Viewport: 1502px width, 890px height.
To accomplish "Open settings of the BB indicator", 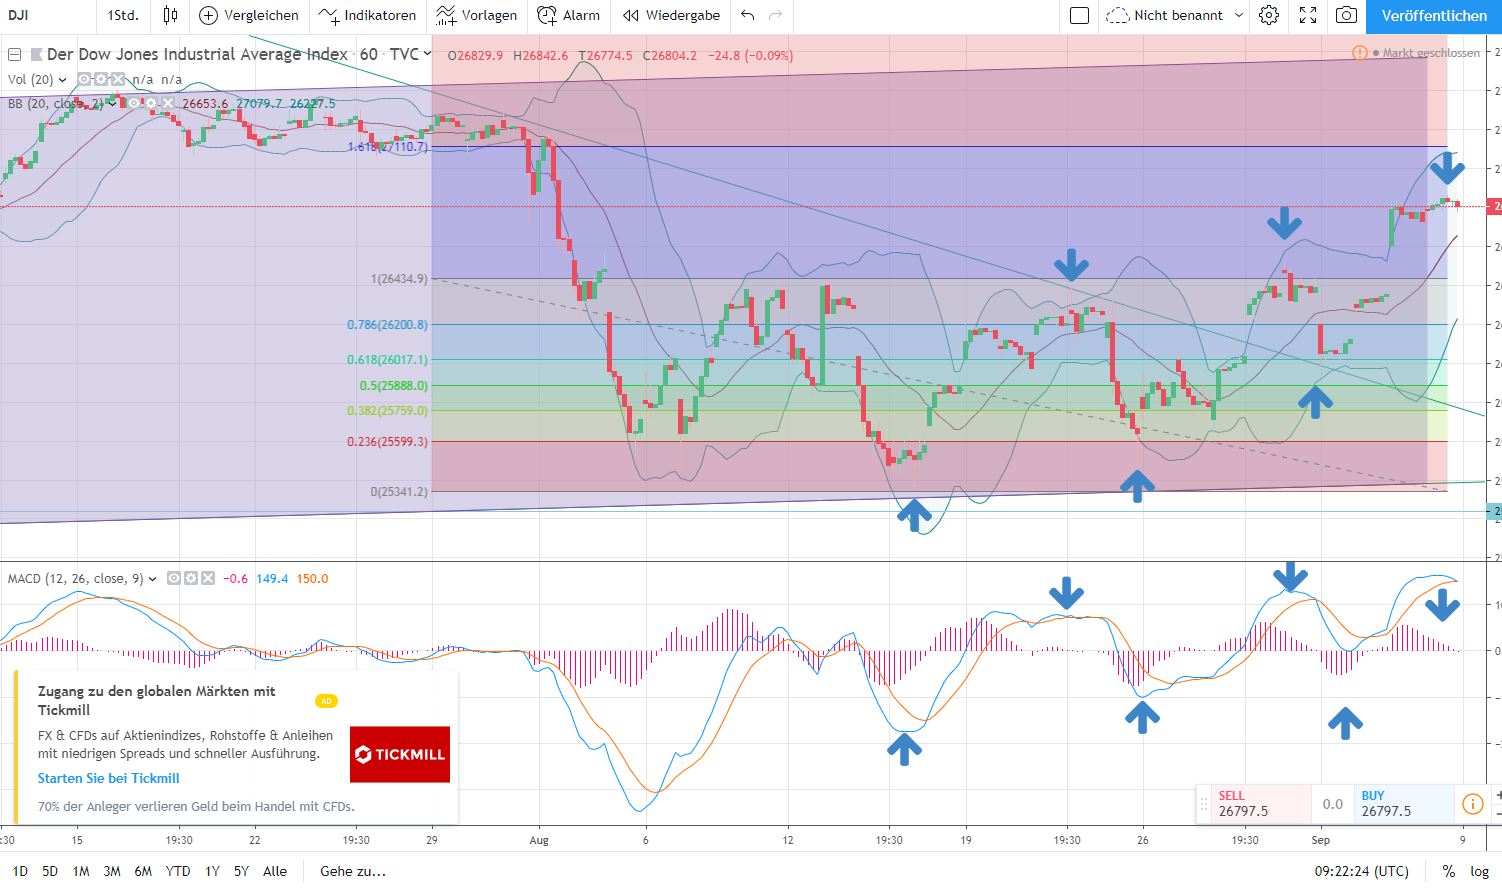I will tap(151, 103).
